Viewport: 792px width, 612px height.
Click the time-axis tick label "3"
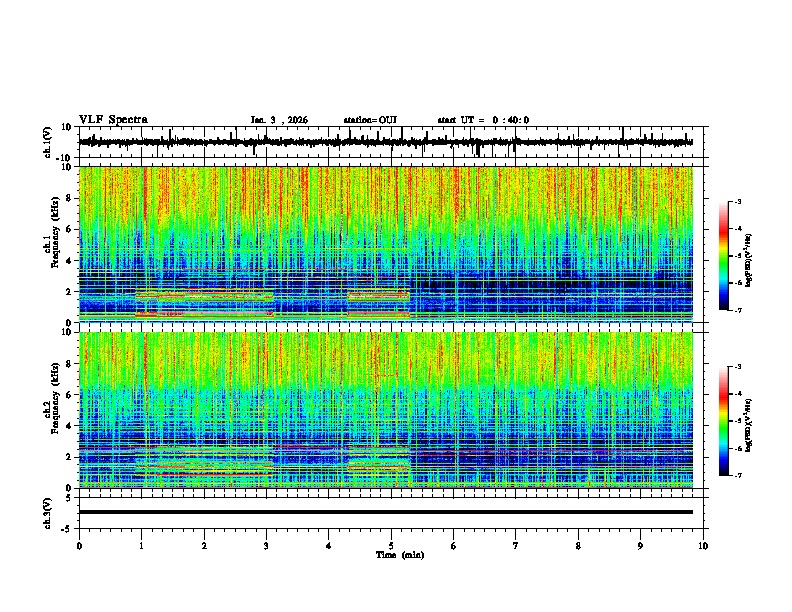266,546
